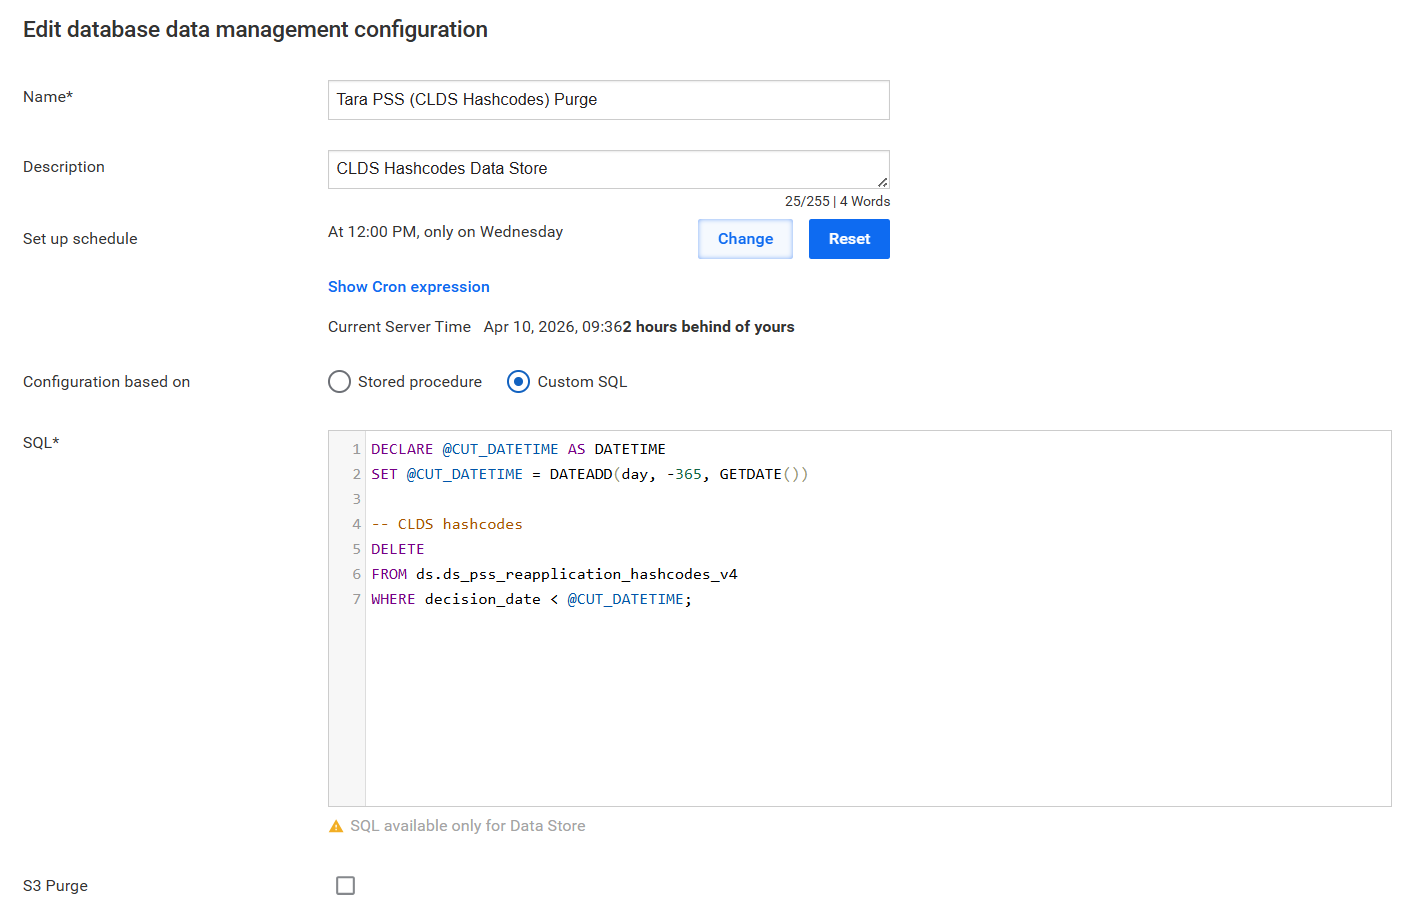Click the 'Edit database data management configuration' heading
This screenshot has height=908, width=1428.
pyautogui.click(x=255, y=30)
